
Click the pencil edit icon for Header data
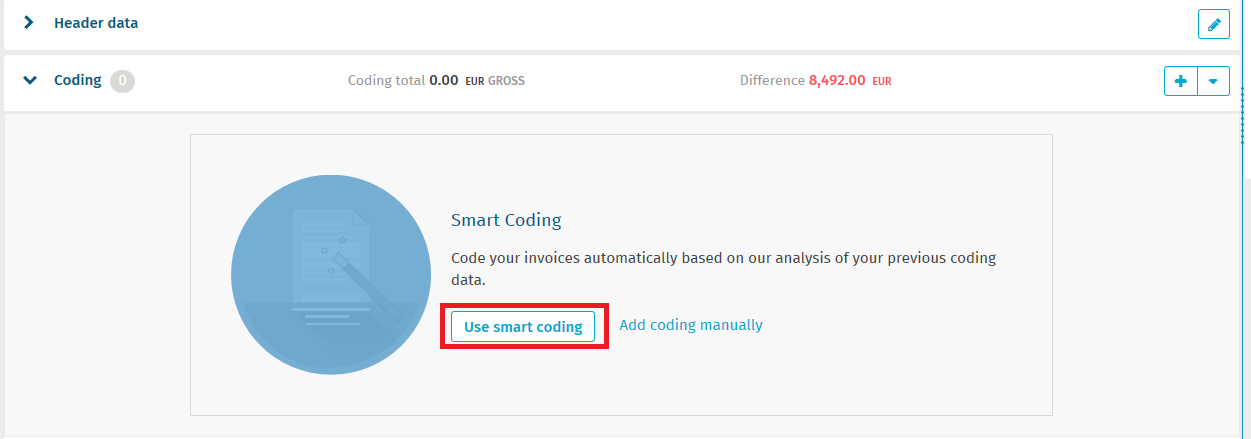click(1213, 23)
